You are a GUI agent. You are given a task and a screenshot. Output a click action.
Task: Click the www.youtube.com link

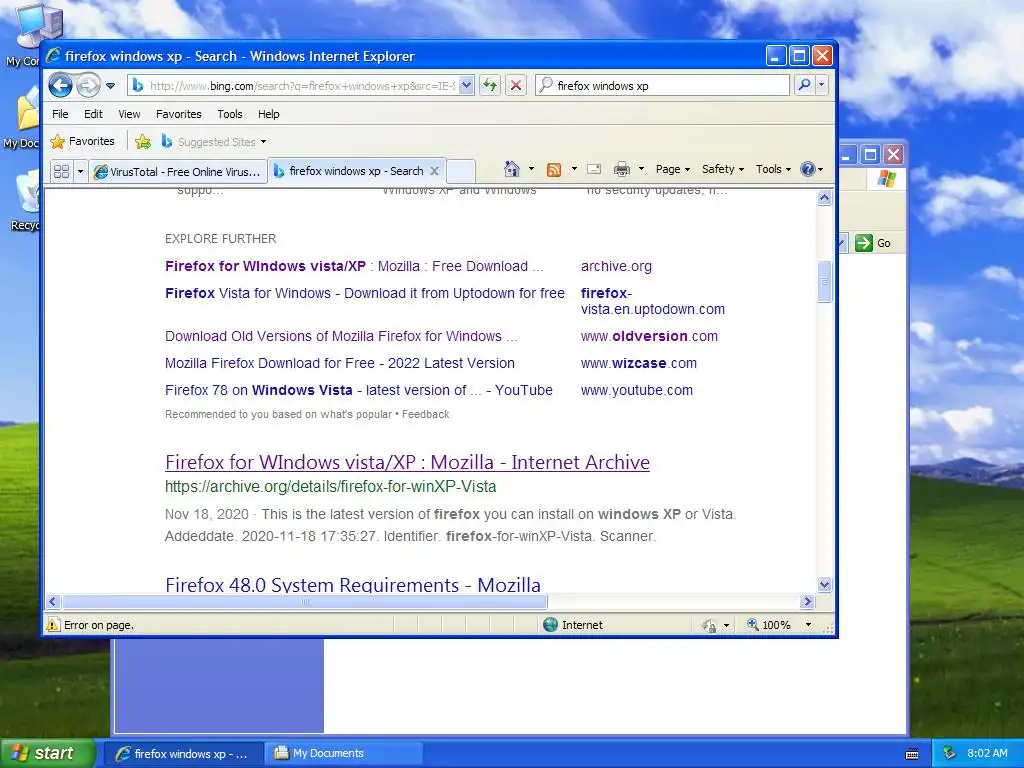(637, 390)
